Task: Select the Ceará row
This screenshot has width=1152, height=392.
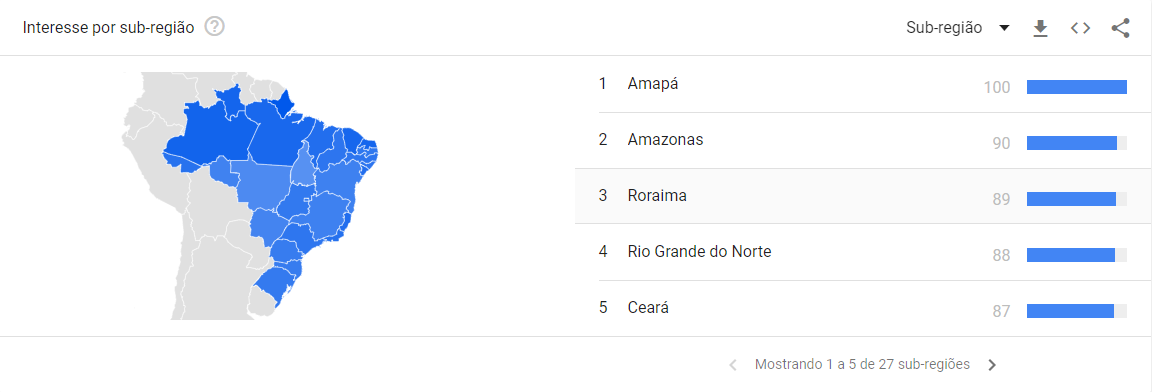Action: [x=863, y=308]
